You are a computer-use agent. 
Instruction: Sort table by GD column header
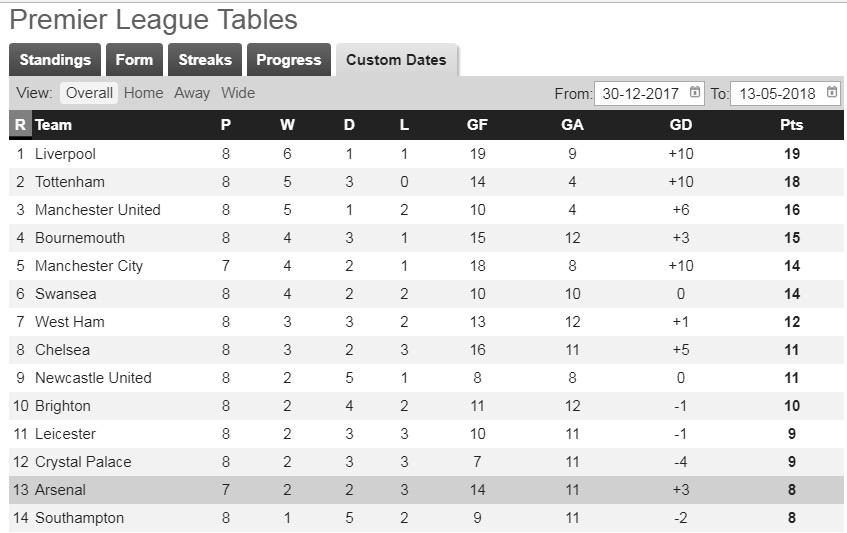click(x=681, y=125)
